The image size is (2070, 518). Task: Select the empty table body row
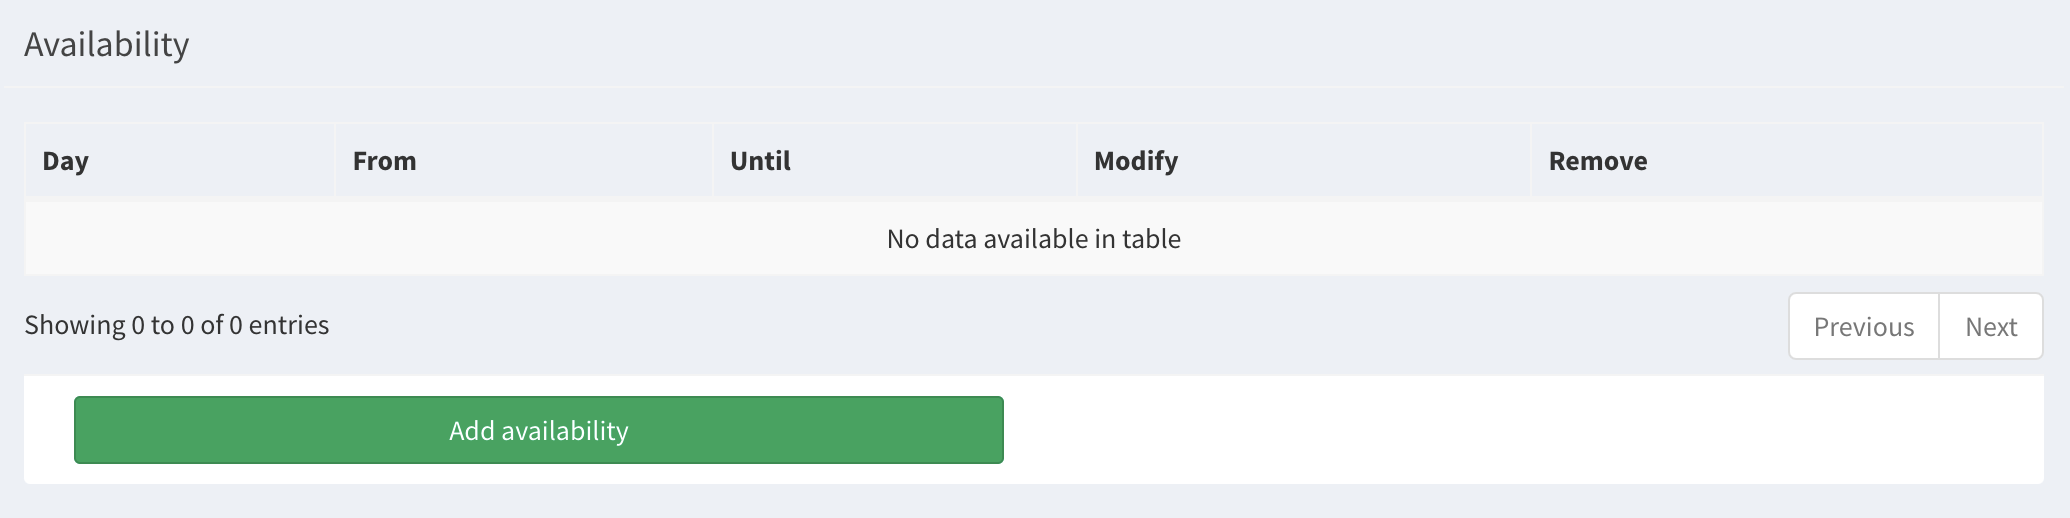coord(1033,239)
